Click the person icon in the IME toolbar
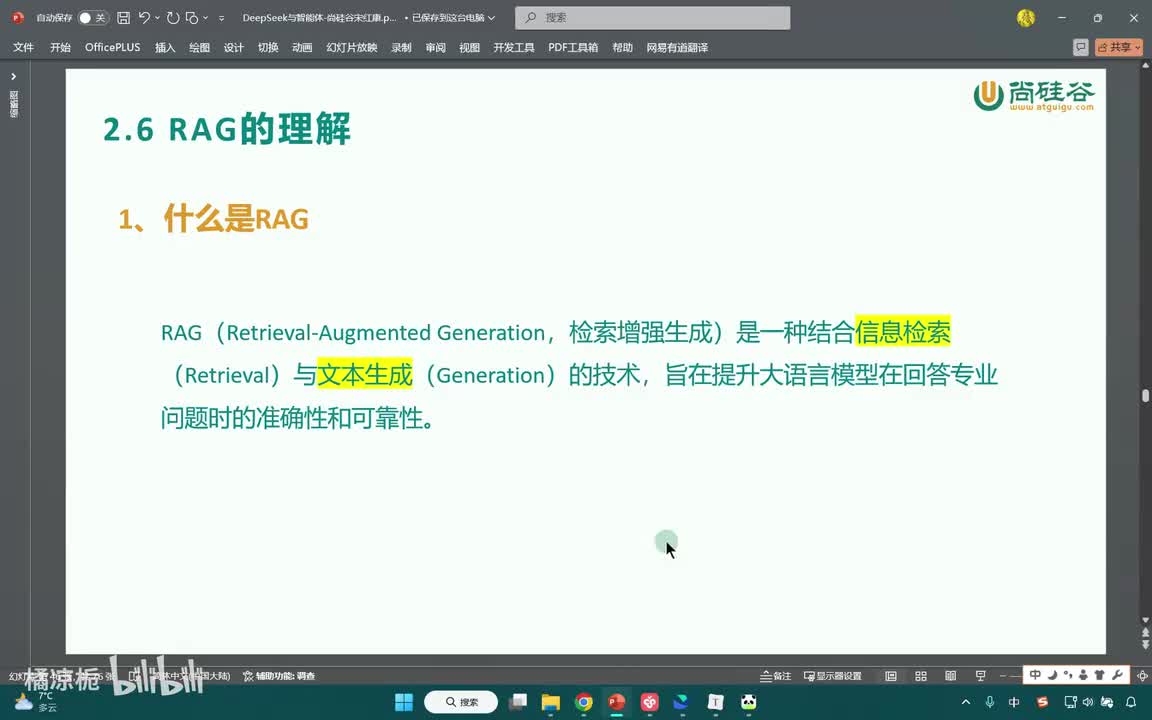This screenshot has width=1152, height=720. [x=1083, y=675]
